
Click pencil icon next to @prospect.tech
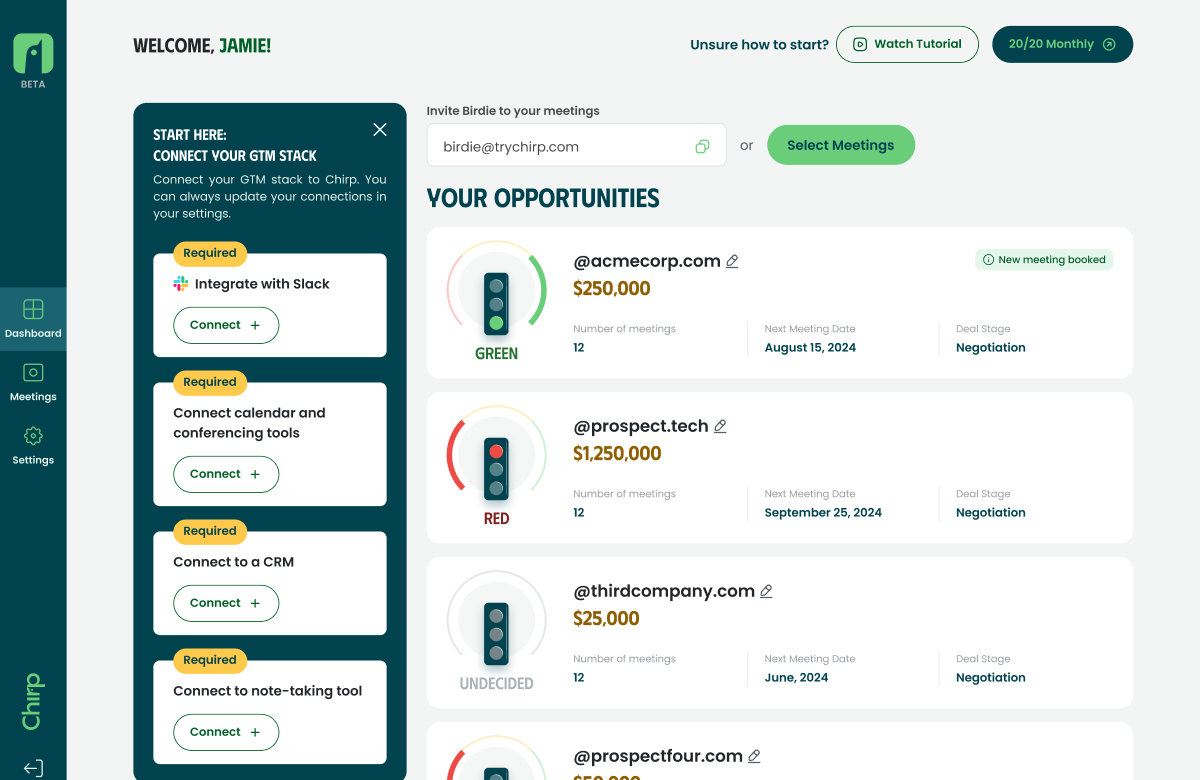click(720, 426)
